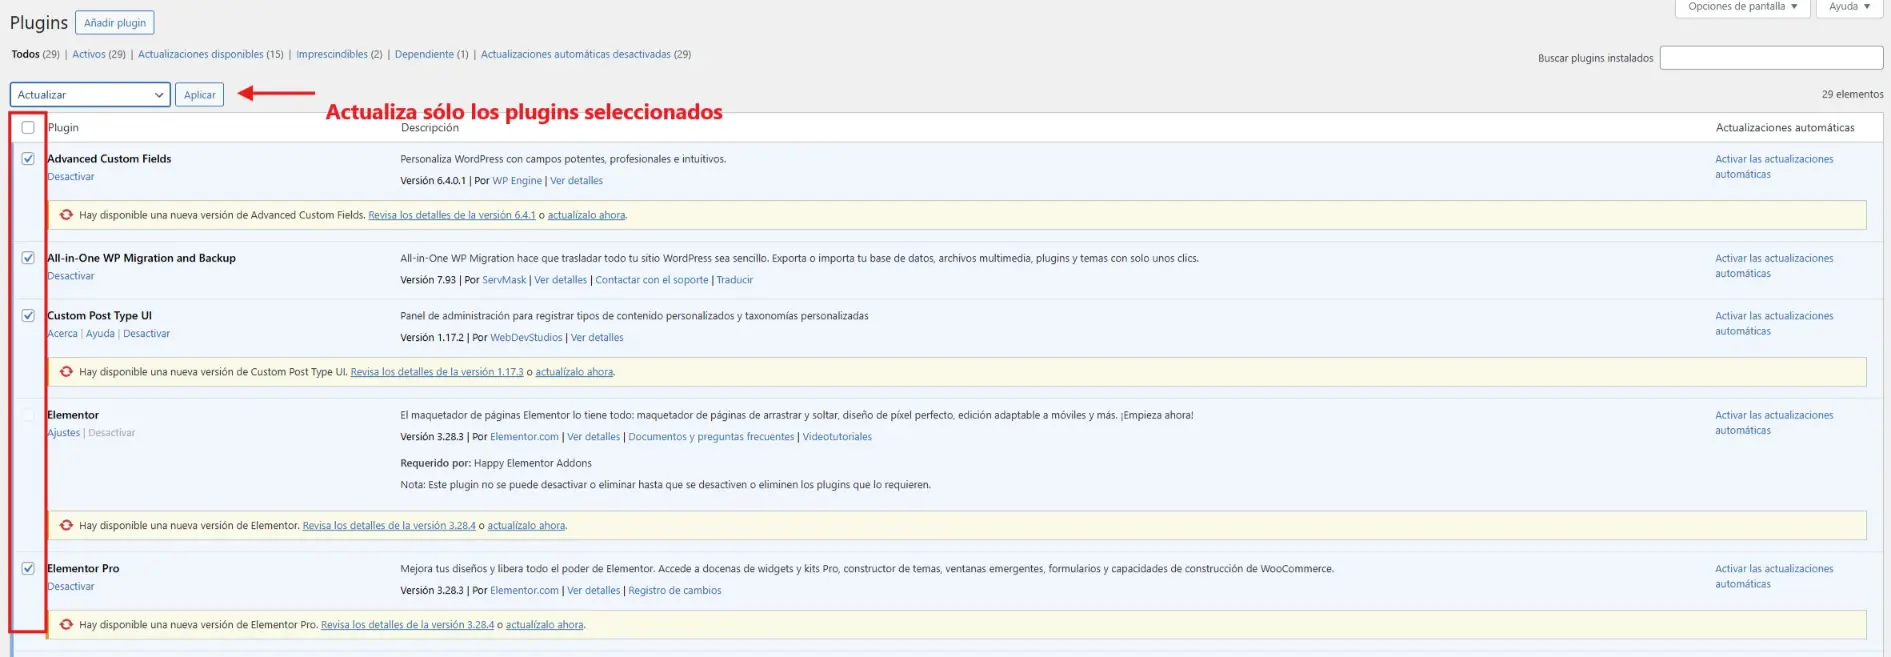Filter by Actualizaciones disponibles
Screen dimensions: 1891x657
point(200,54)
